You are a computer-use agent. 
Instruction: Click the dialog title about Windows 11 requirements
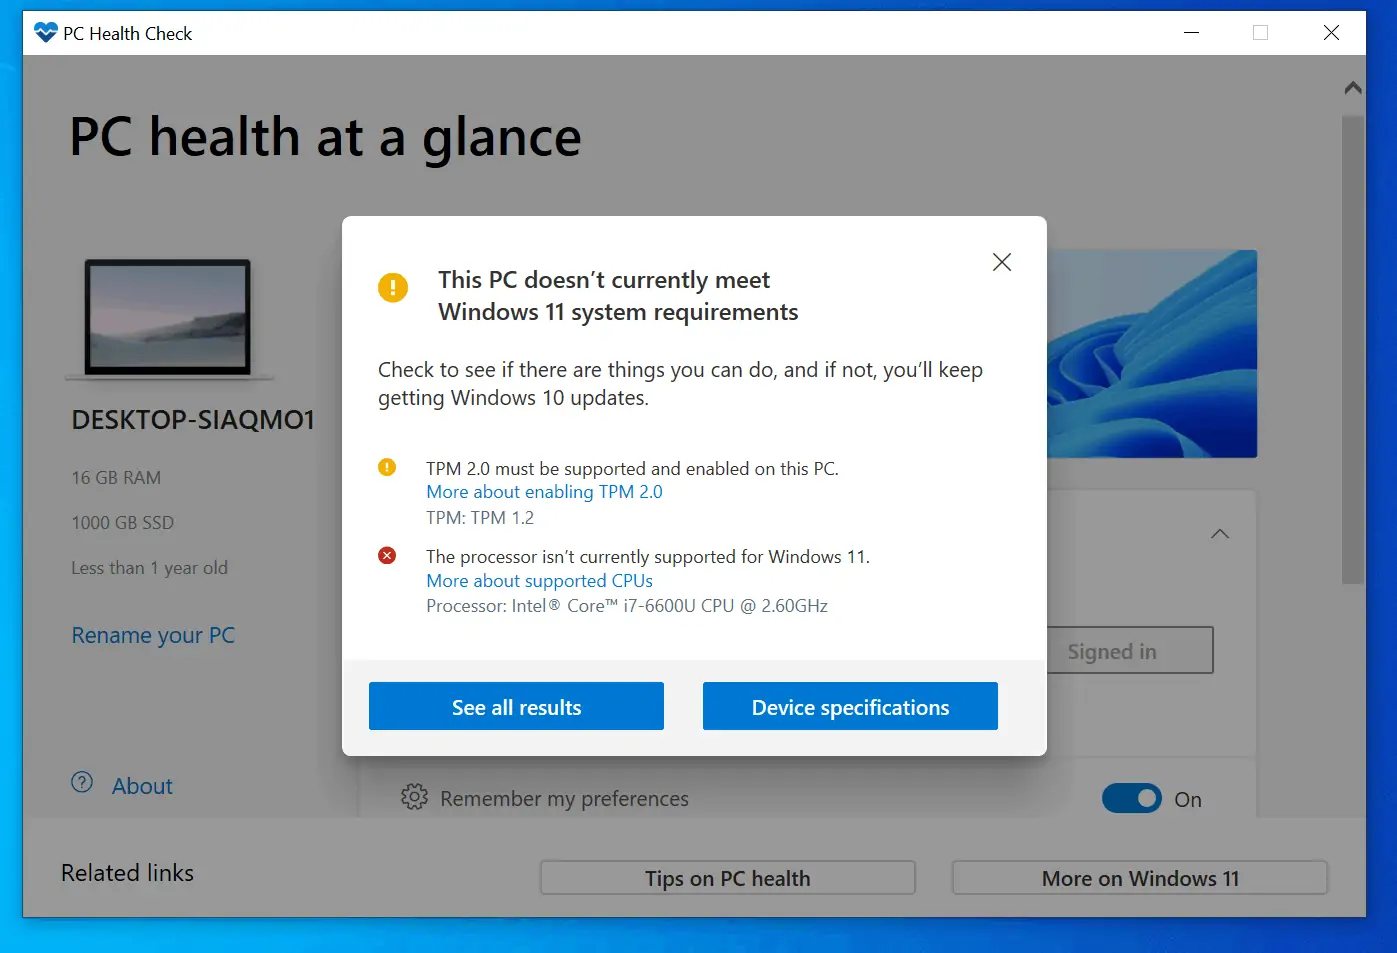(618, 296)
